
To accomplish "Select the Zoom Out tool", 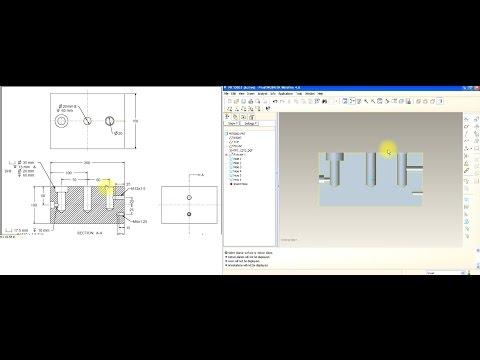I will point(373,101).
